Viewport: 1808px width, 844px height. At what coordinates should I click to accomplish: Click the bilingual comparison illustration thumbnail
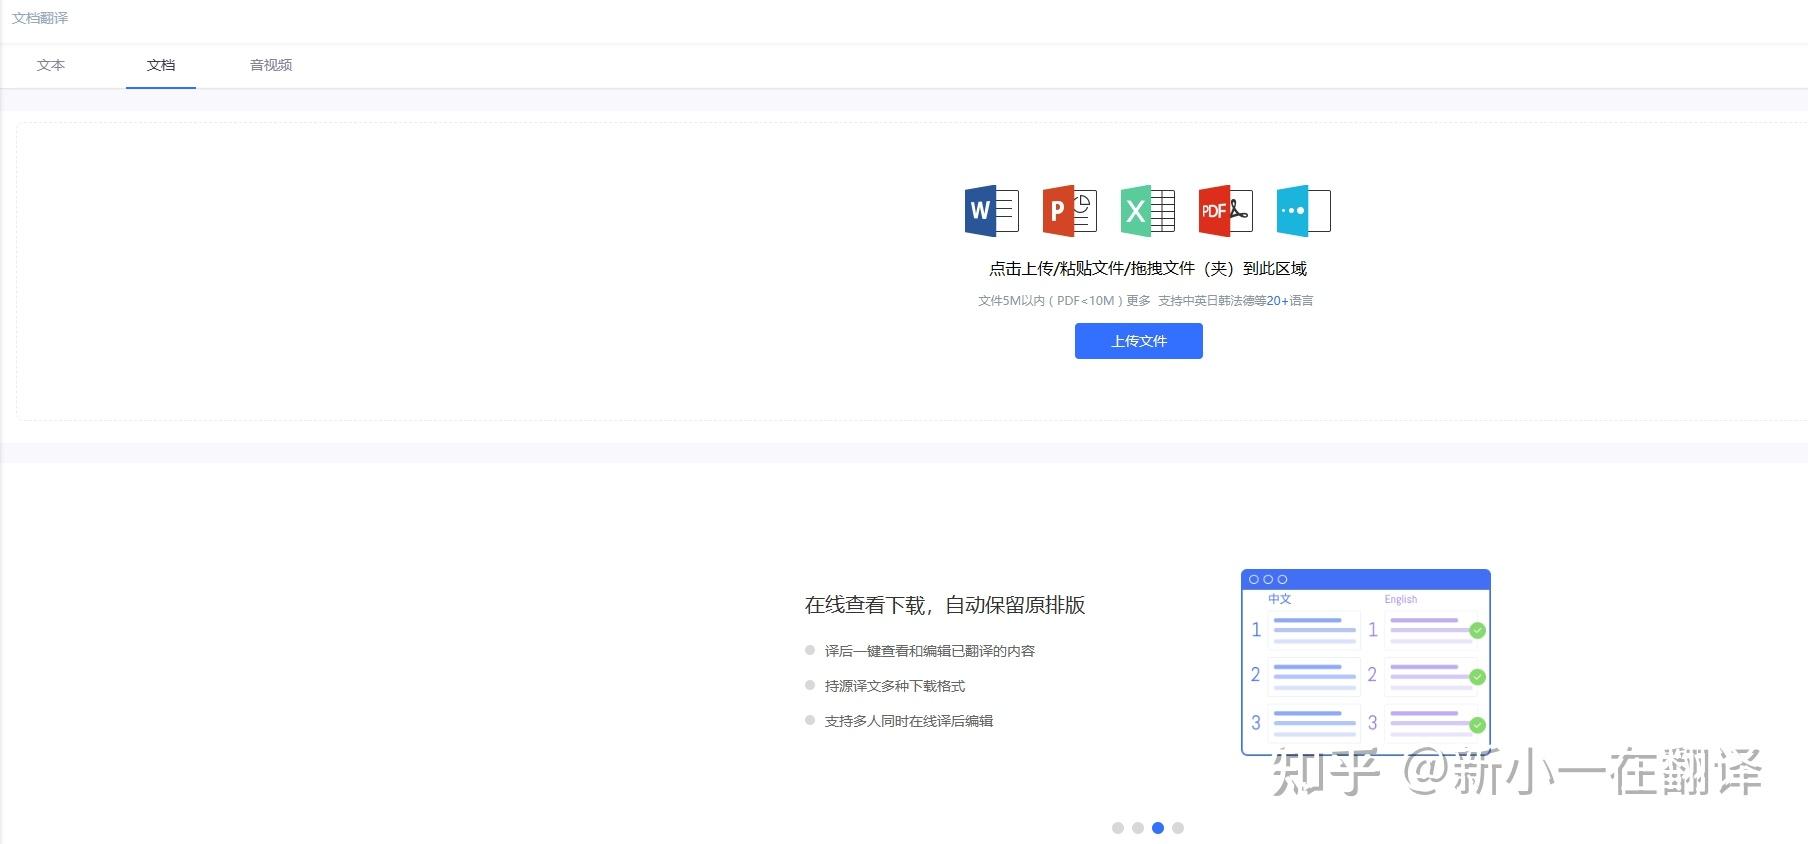(1366, 662)
